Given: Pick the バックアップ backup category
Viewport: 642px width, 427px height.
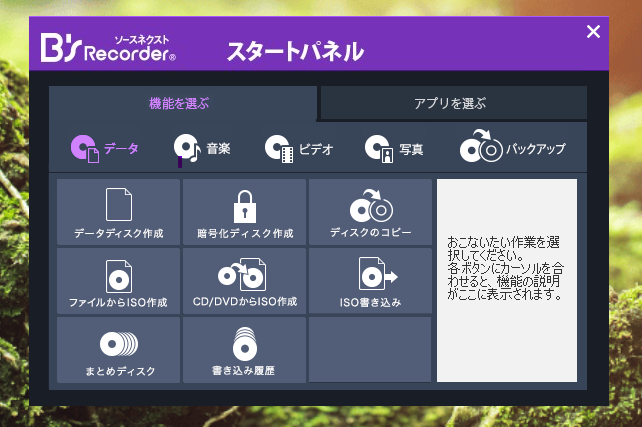Looking at the screenshot, I should click(x=513, y=149).
